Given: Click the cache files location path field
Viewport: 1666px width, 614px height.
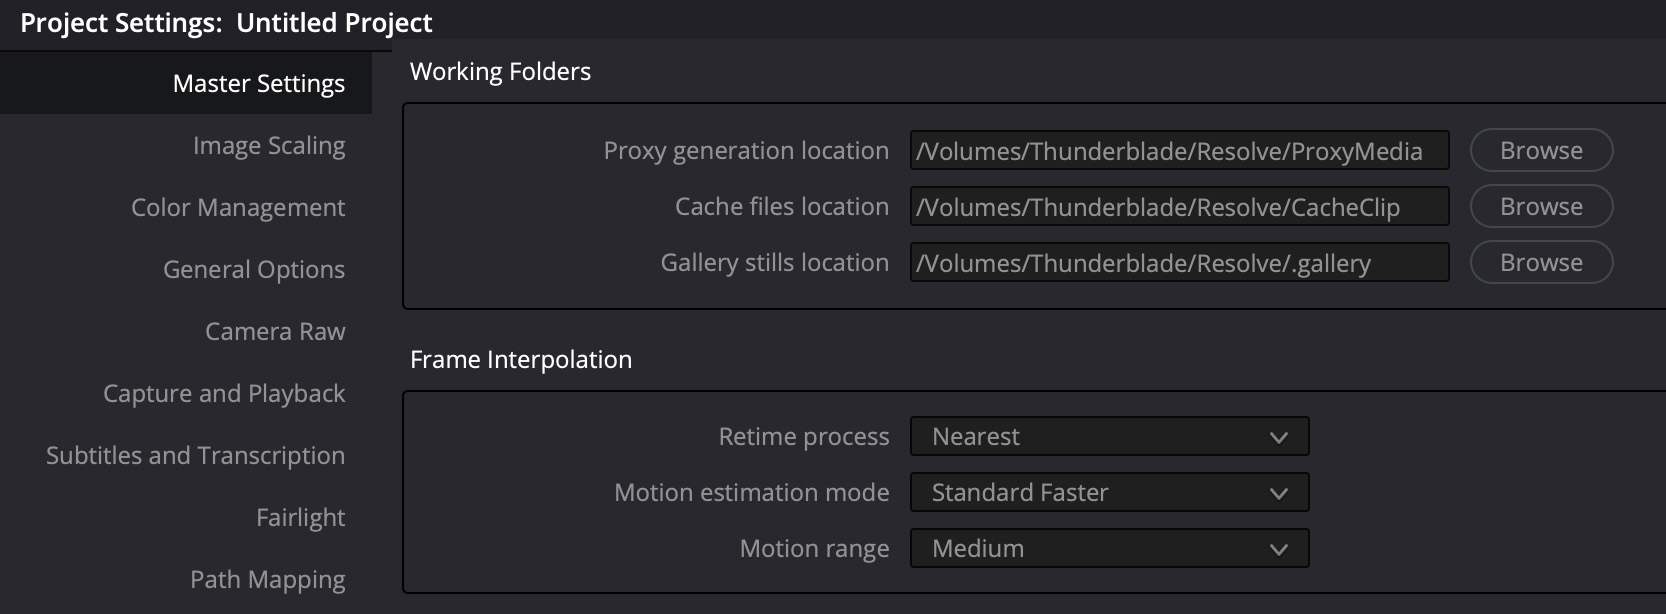Looking at the screenshot, I should tap(1178, 207).
